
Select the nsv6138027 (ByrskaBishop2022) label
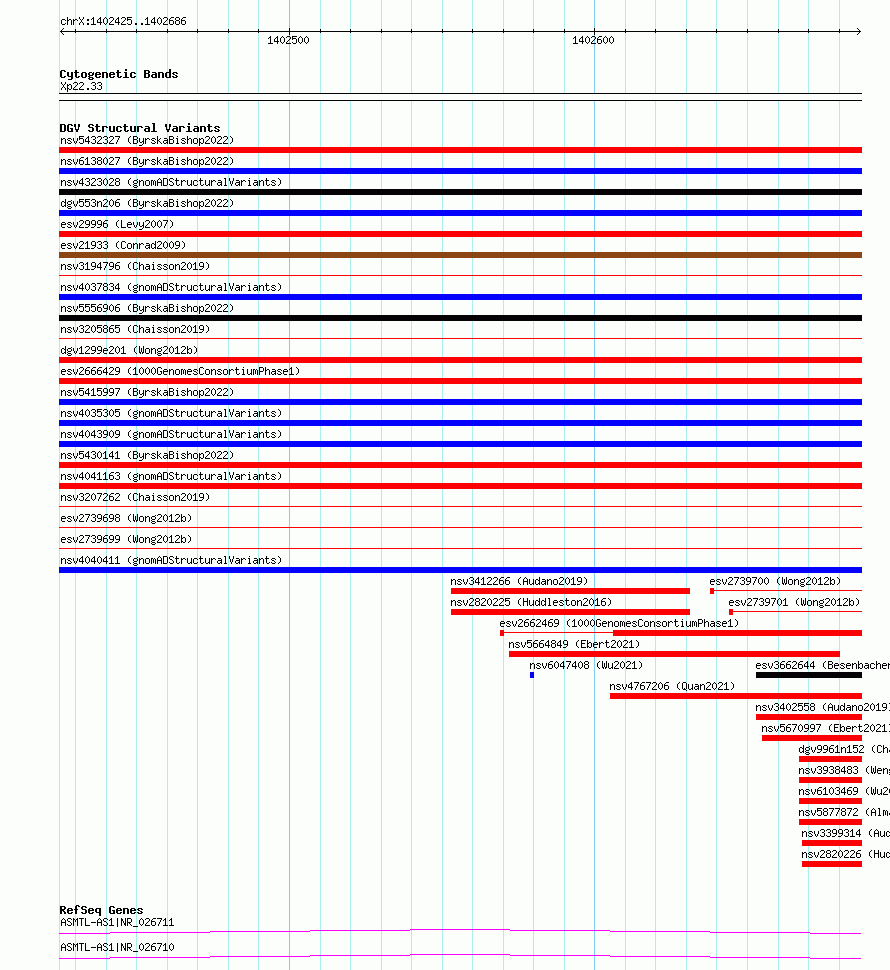click(x=147, y=161)
